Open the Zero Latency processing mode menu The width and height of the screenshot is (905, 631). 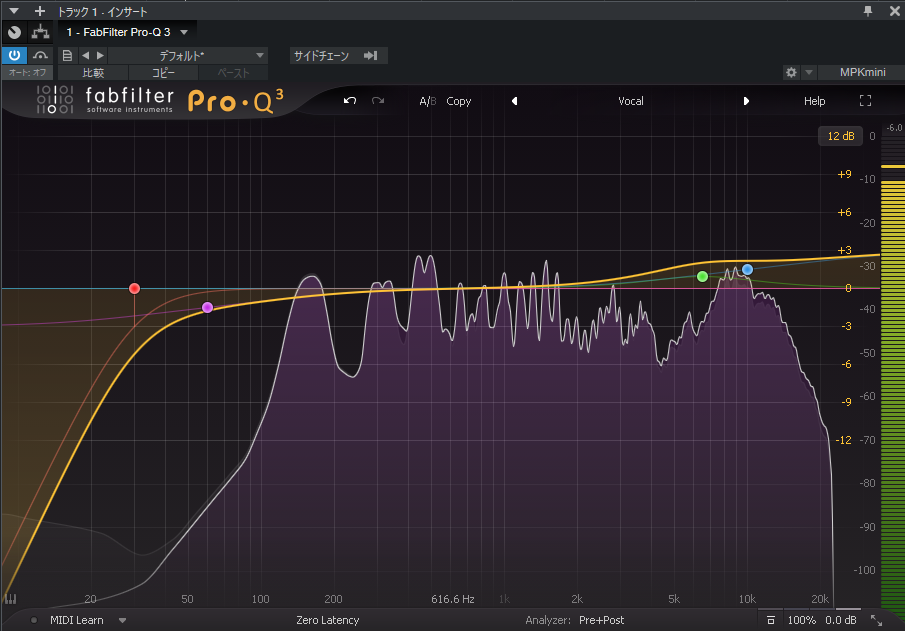pyautogui.click(x=327, y=620)
